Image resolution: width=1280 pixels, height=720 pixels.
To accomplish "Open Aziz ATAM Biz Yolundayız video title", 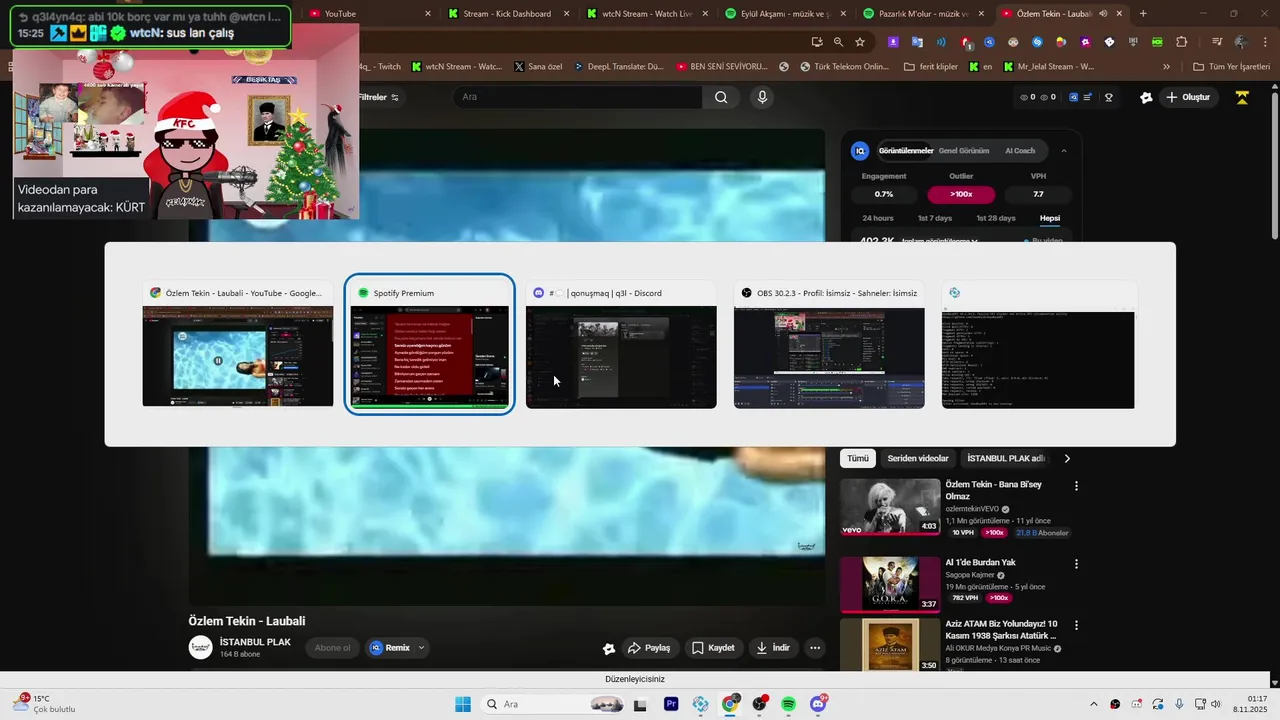I will click(x=1001, y=629).
